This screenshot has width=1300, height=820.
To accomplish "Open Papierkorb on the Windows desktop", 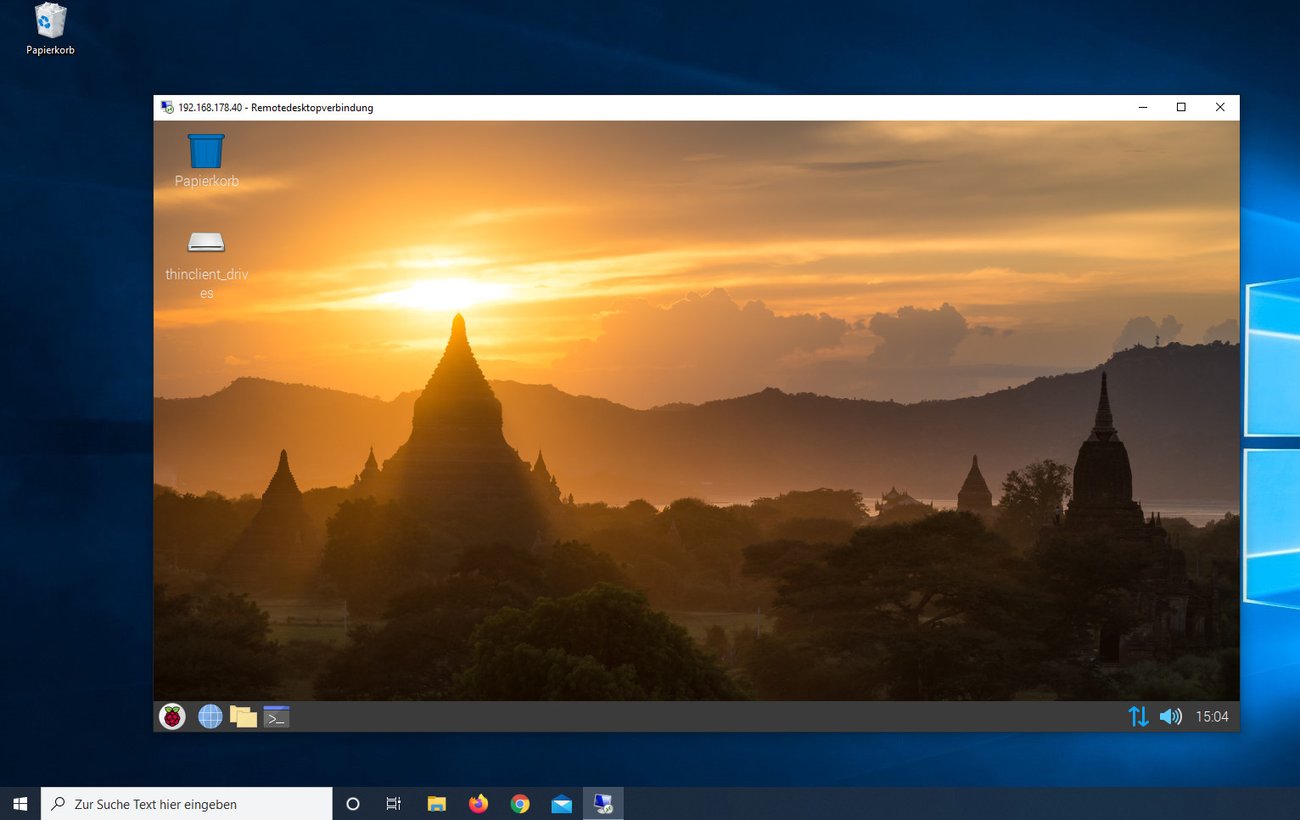I will (x=49, y=25).
